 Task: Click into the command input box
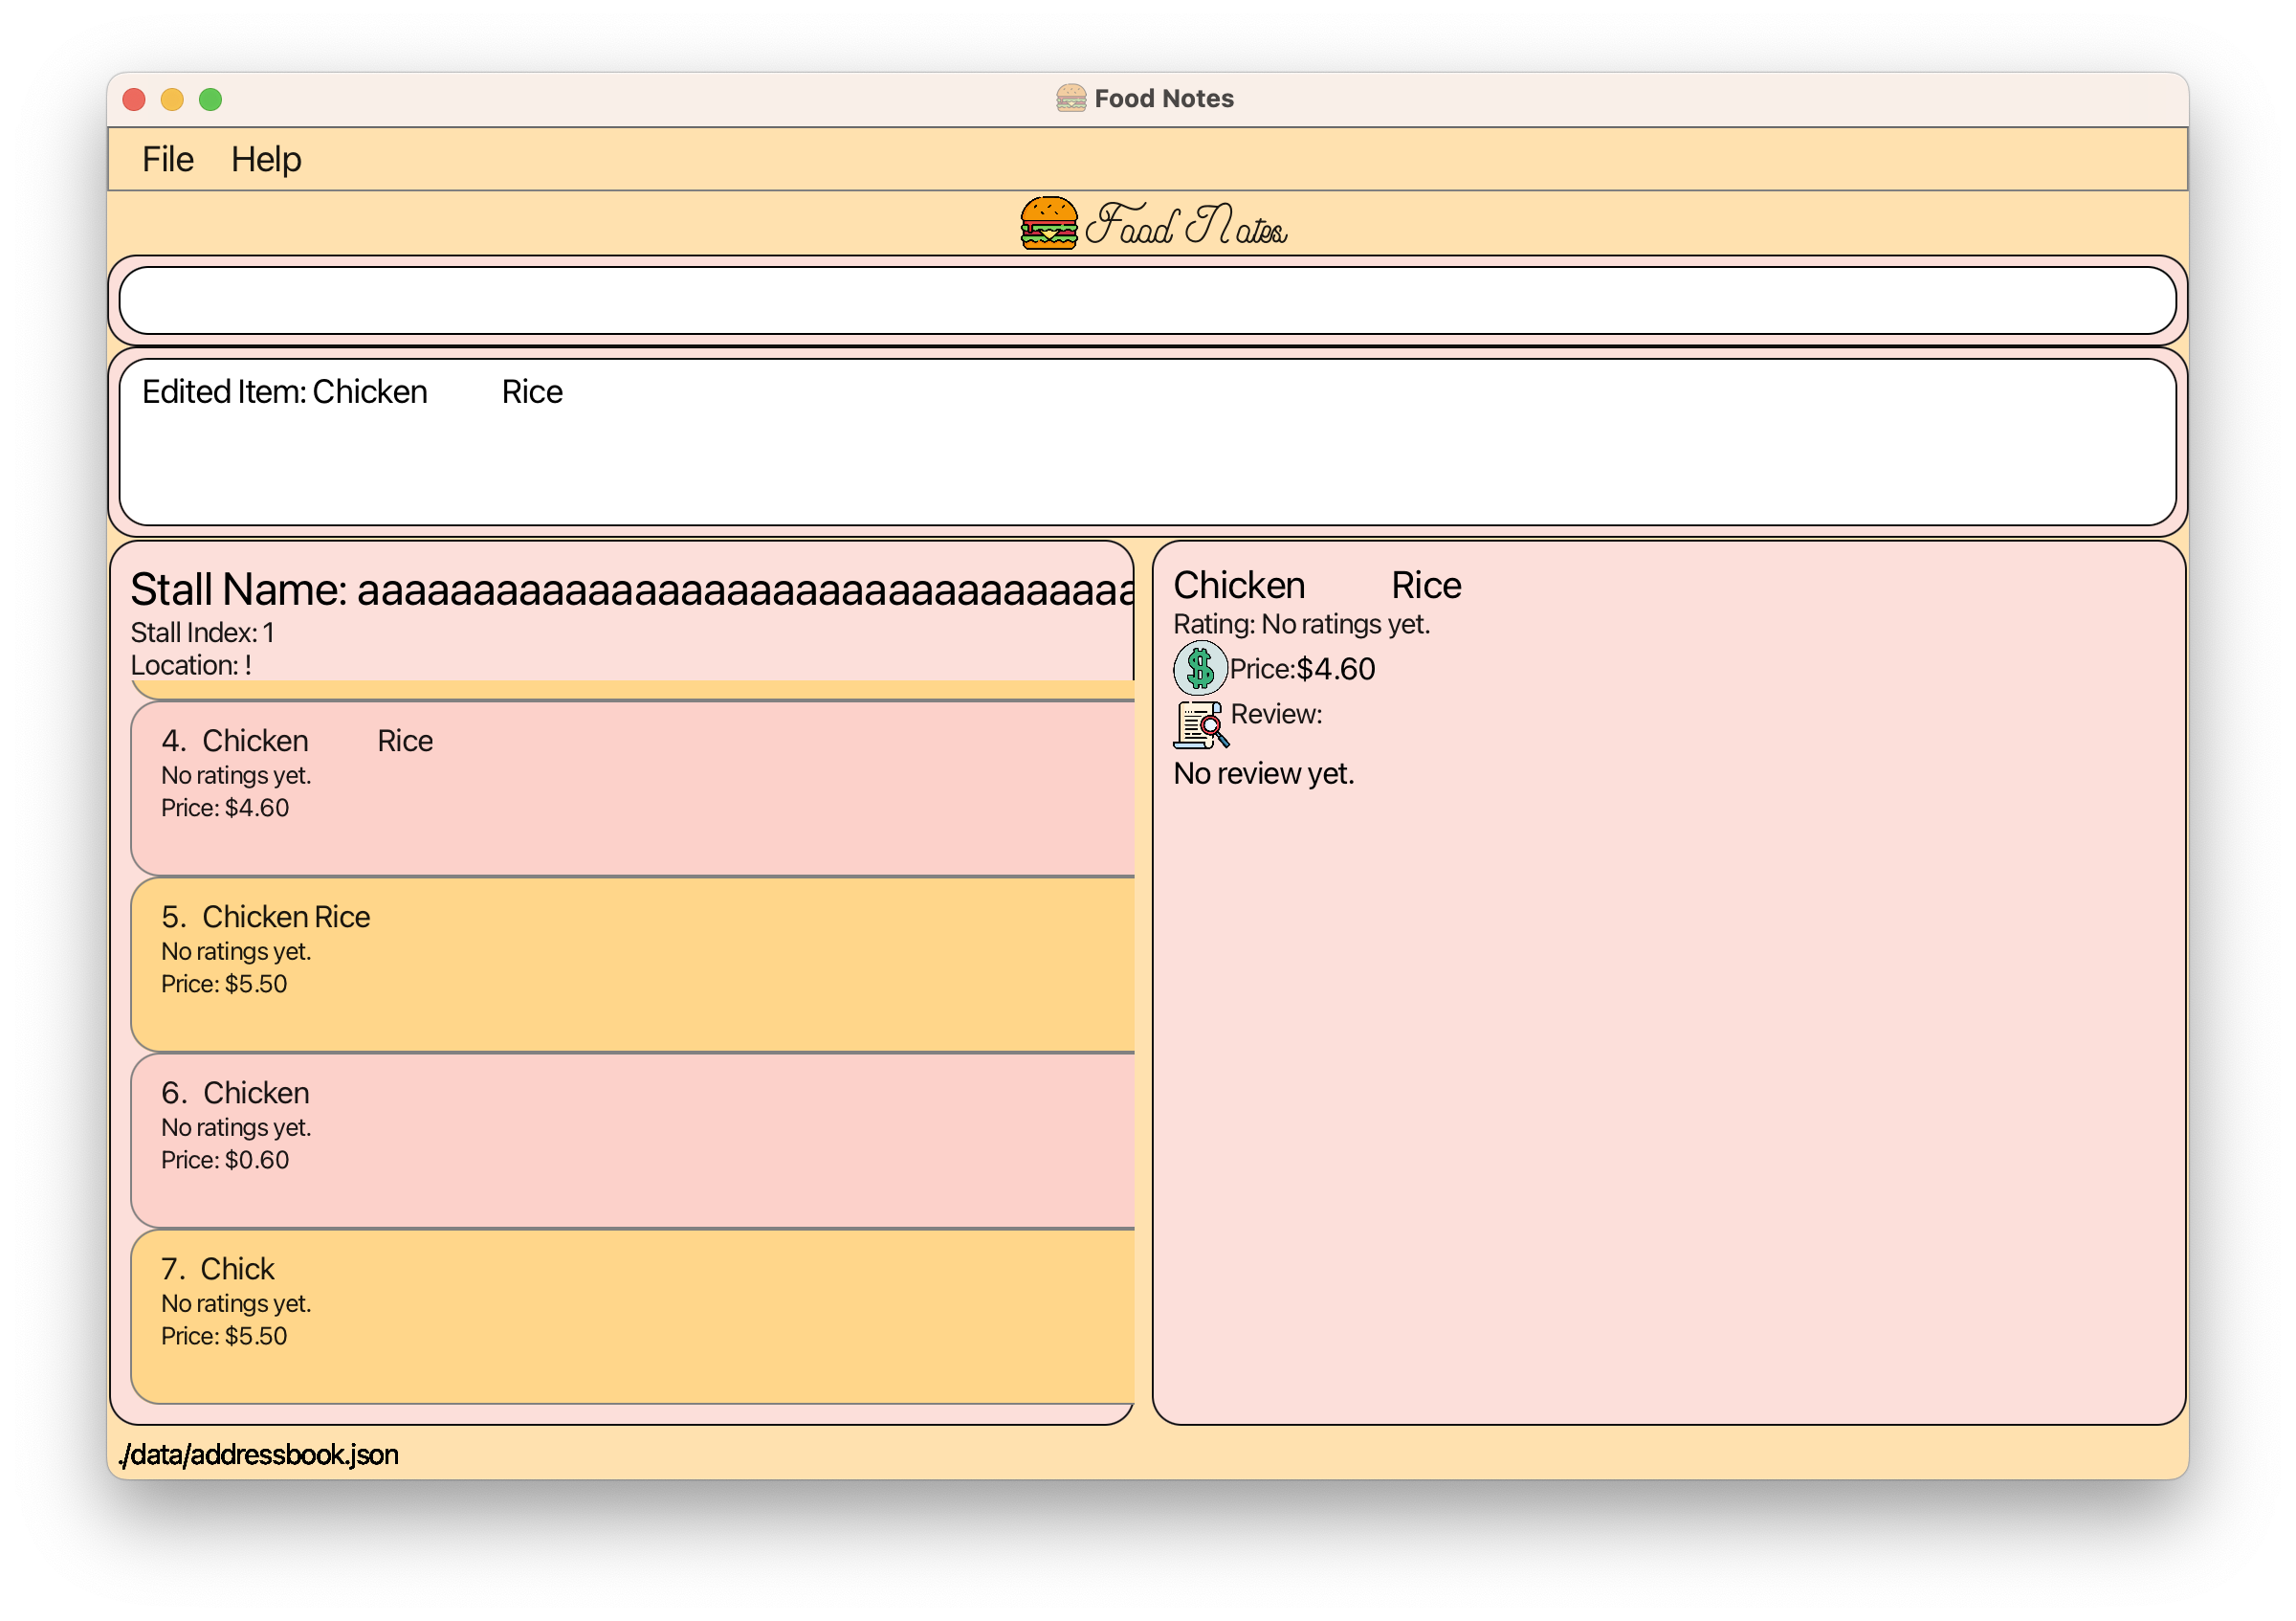pyautogui.click(x=1146, y=300)
